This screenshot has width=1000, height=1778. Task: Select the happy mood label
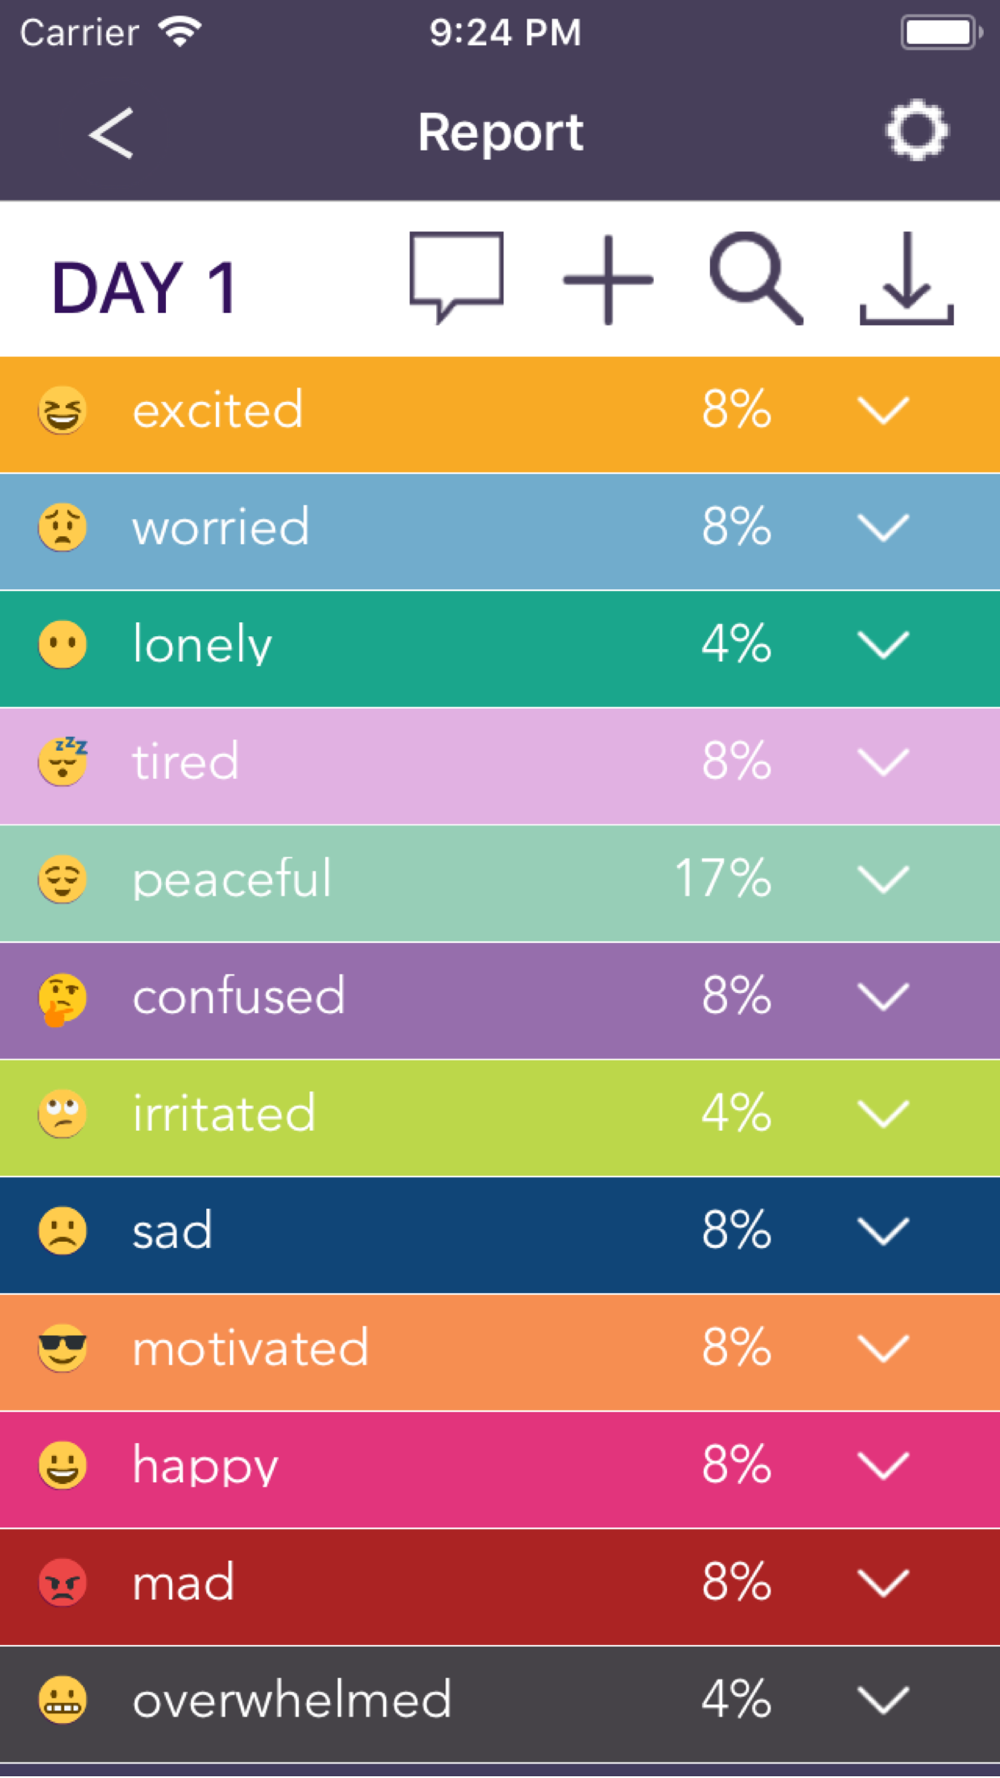pos(205,1466)
